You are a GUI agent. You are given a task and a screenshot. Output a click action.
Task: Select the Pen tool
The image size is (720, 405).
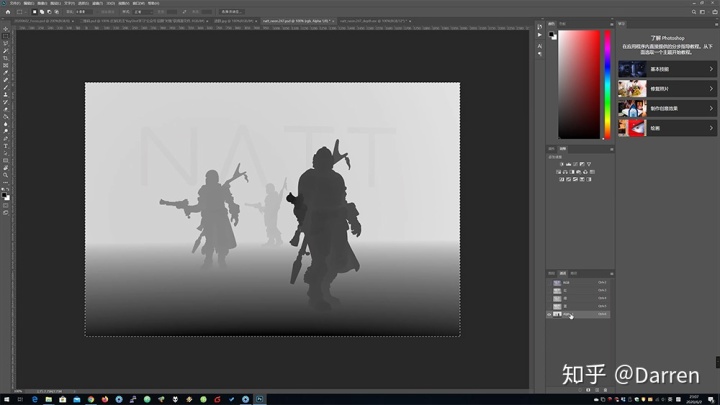pos(6,139)
